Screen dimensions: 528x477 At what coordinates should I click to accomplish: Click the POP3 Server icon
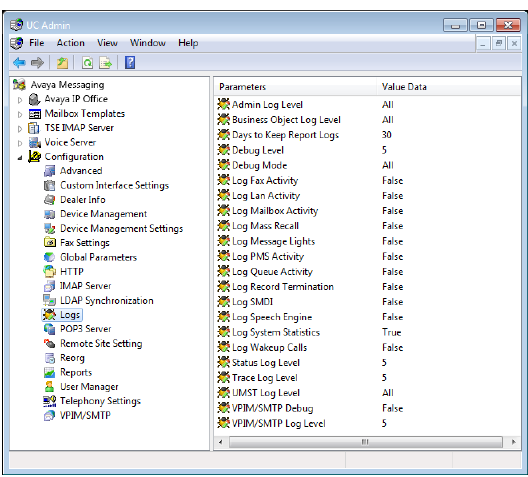(50, 329)
